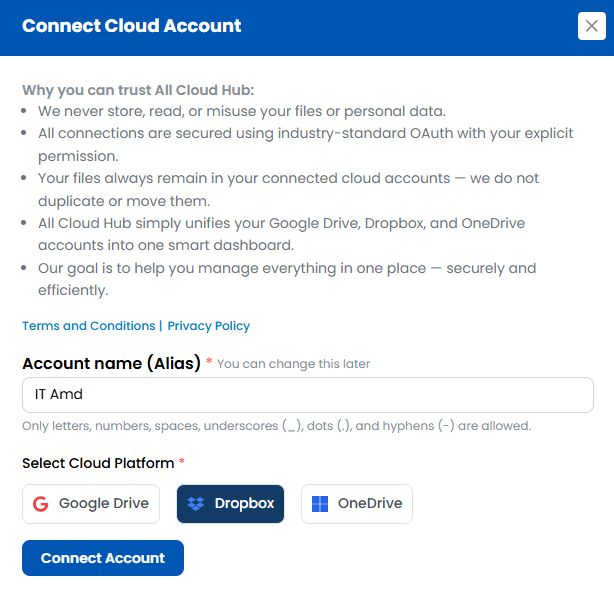Click the OneDrive windows logo icon
Screen dimensions: 614x590
(x=320, y=504)
